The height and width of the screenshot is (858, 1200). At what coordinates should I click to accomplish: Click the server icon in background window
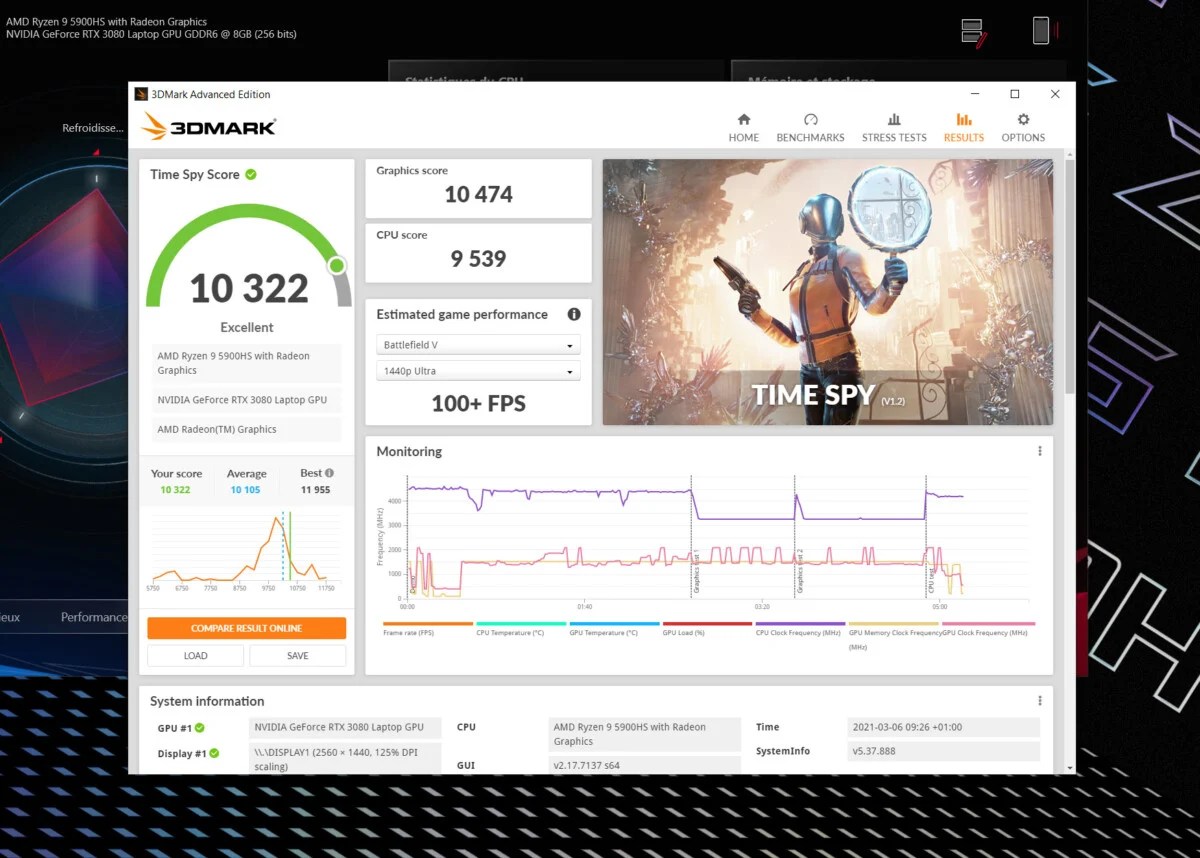[974, 31]
